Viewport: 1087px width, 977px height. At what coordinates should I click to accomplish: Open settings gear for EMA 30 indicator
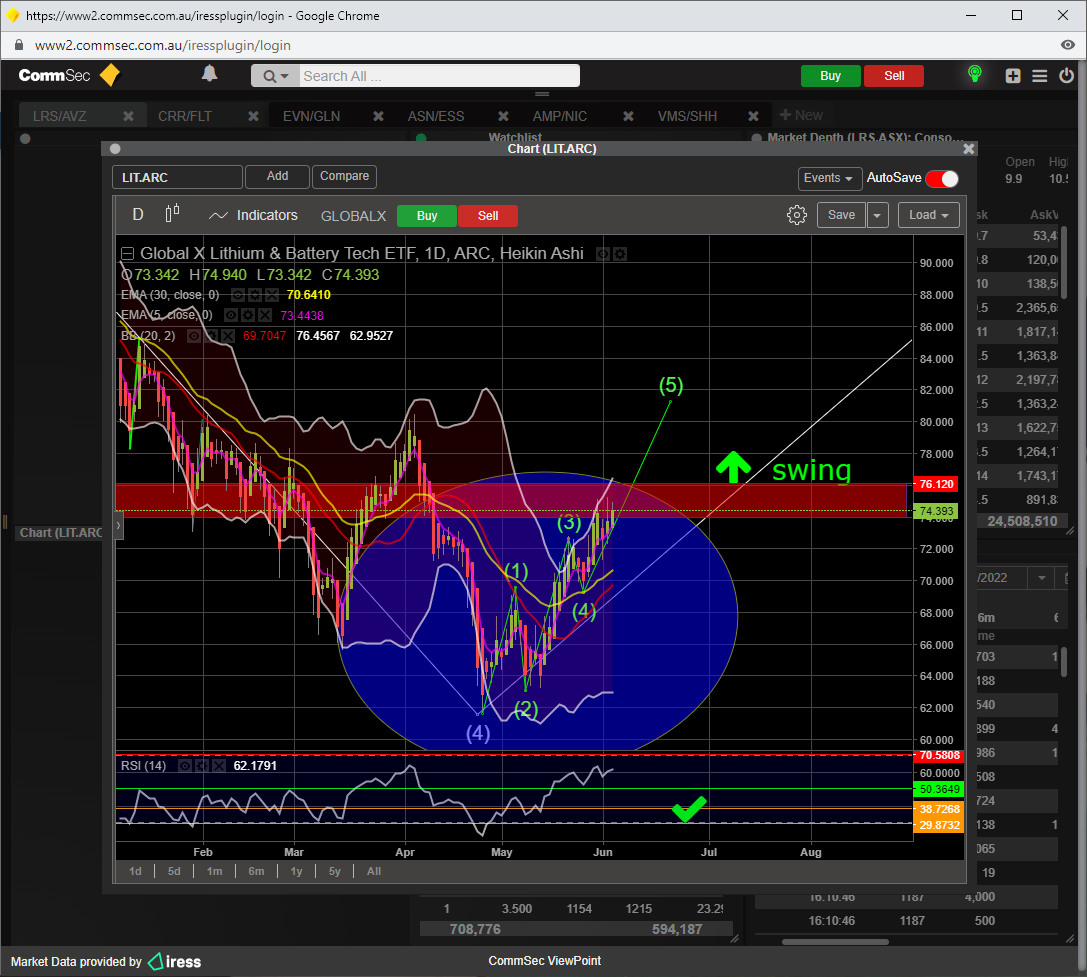coord(254,295)
